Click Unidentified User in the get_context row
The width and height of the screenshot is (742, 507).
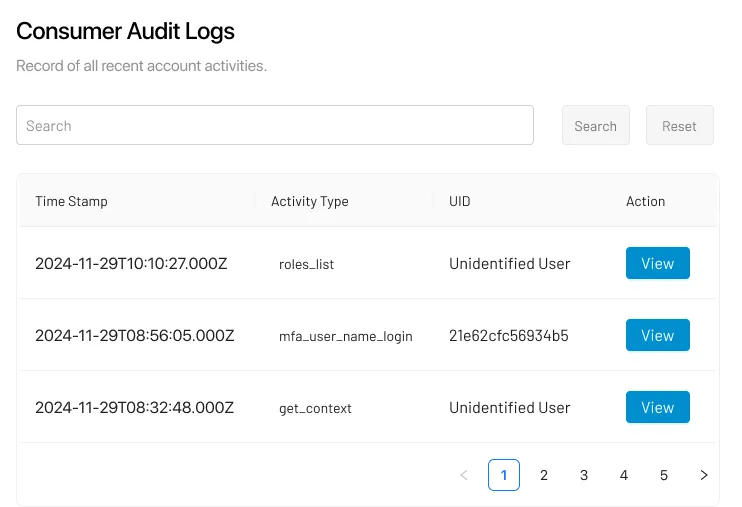point(510,407)
